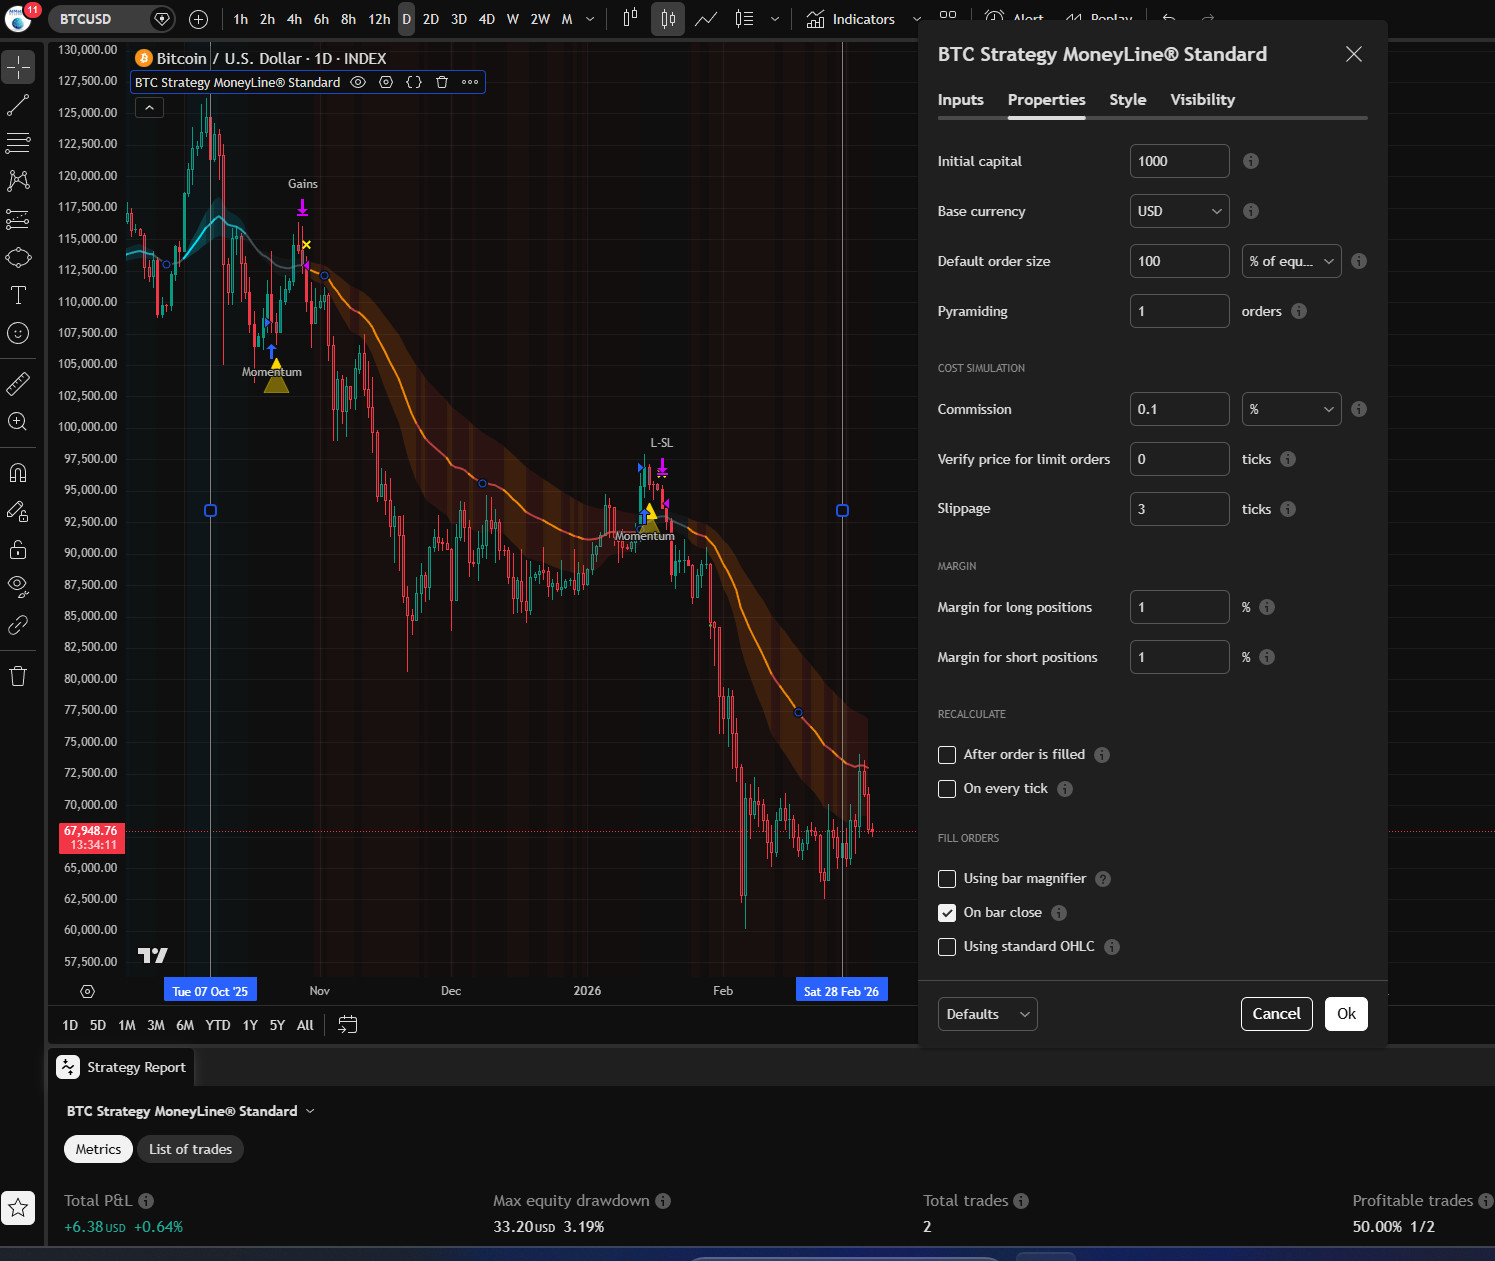The width and height of the screenshot is (1495, 1261).
Task: Open the Fibonacci retracement tools
Action: point(18,143)
